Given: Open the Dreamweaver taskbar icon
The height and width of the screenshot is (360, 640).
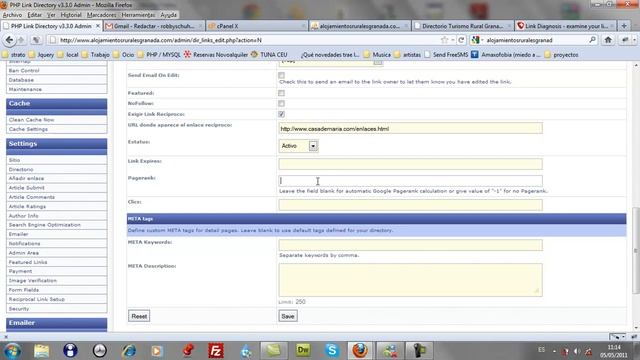Looking at the screenshot, I should [x=303, y=350].
